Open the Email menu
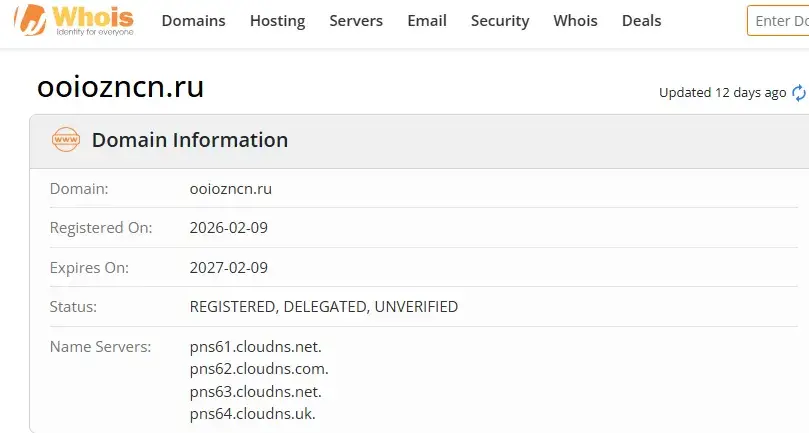 point(427,21)
